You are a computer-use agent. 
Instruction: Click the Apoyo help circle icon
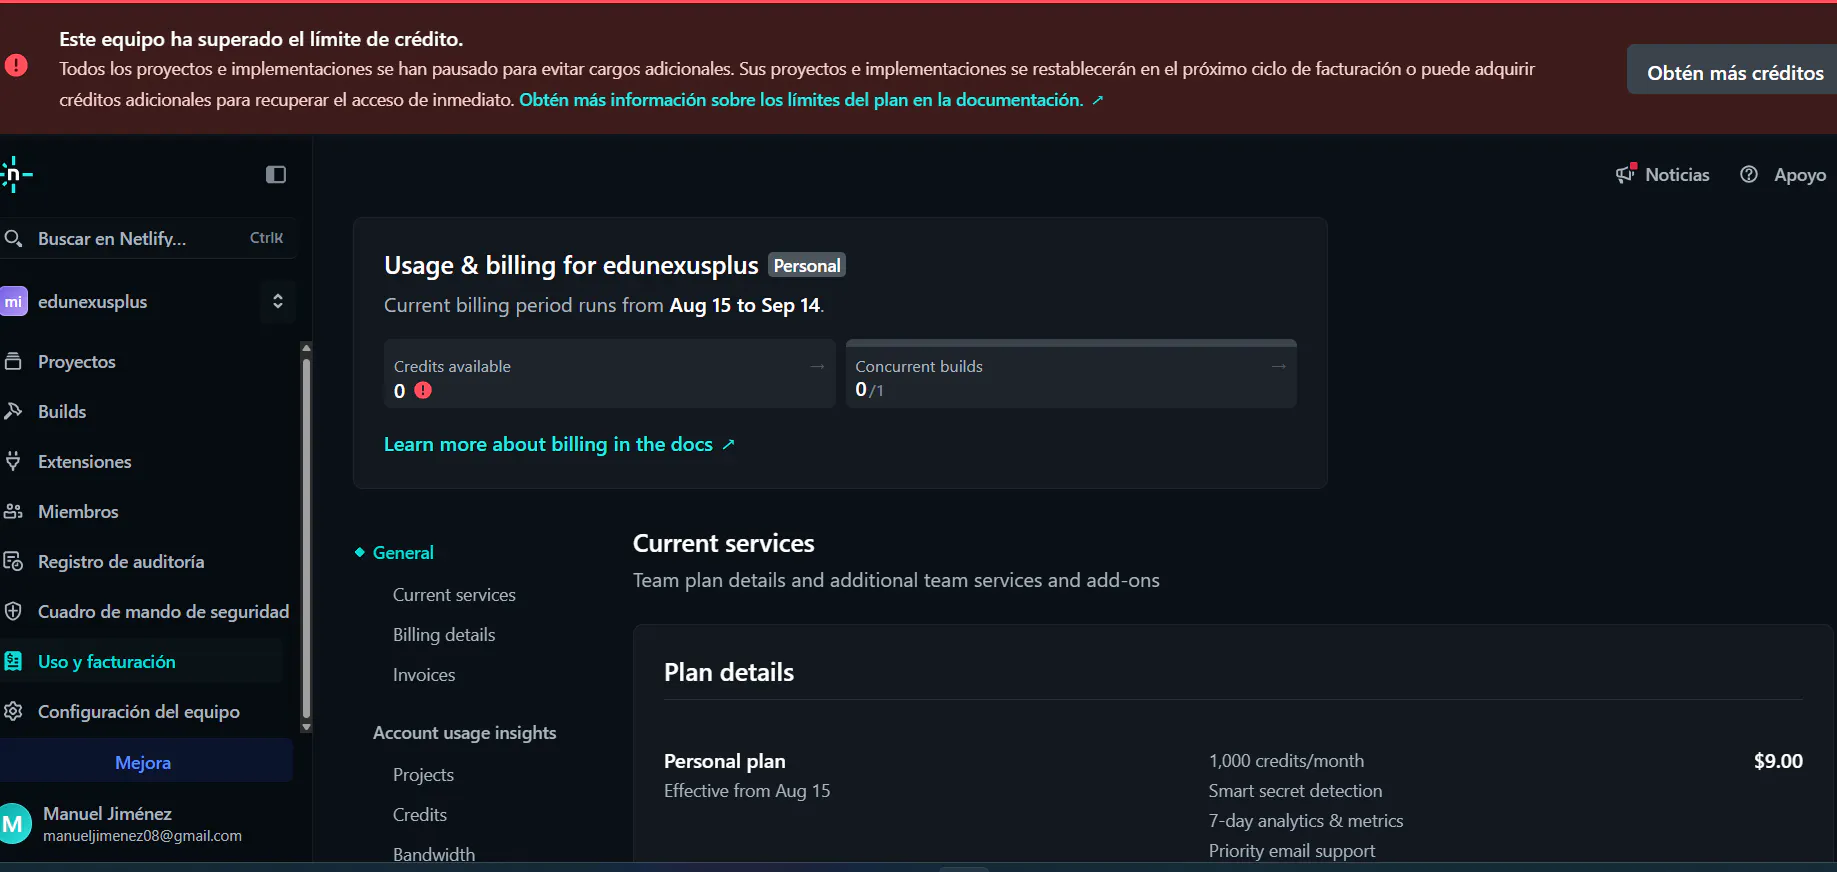click(x=1749, y=174)
